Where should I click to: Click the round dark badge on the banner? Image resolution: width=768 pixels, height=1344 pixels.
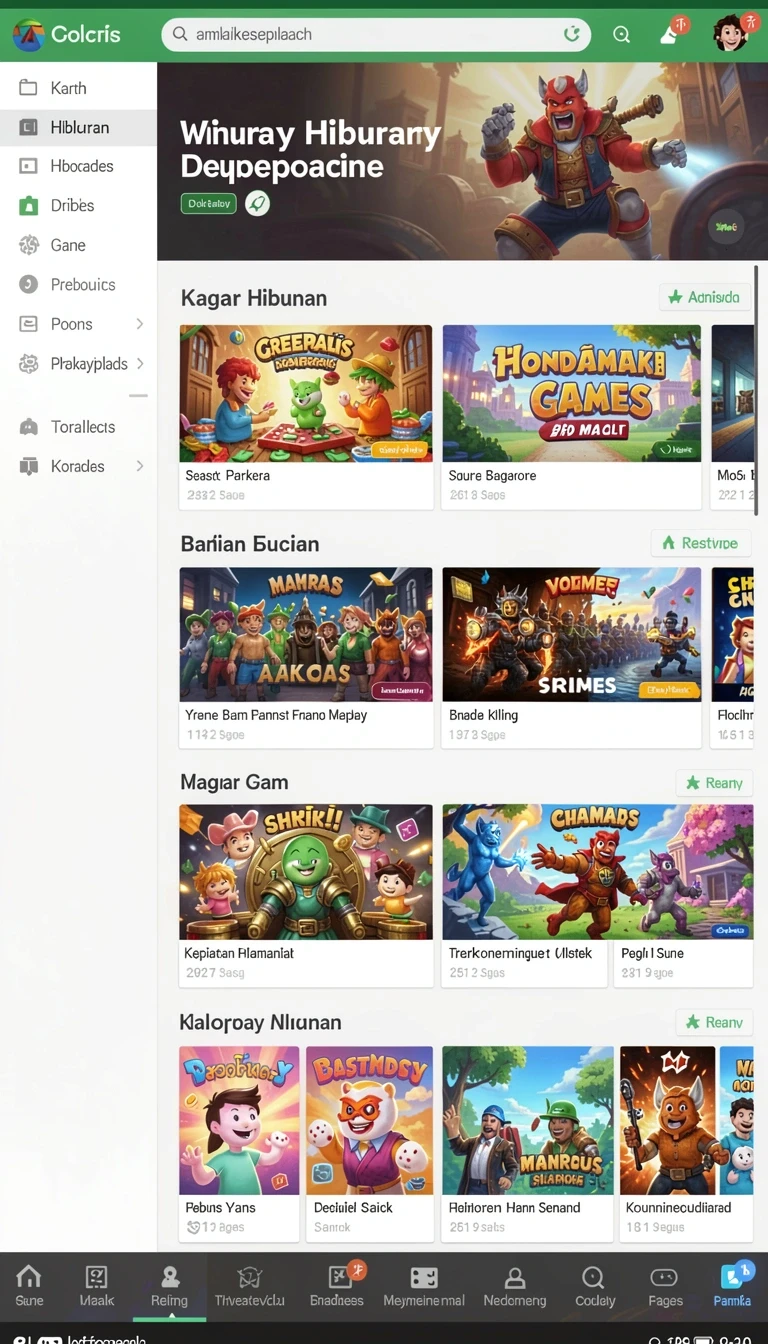coord(725,227)
